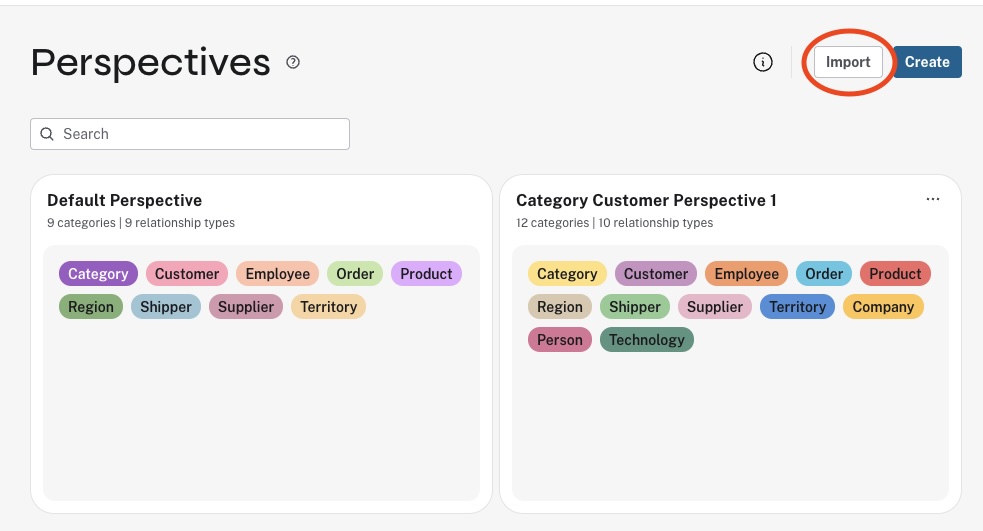Click the orange Employee tag in Category Customer Perspective 1

[746, 274]
